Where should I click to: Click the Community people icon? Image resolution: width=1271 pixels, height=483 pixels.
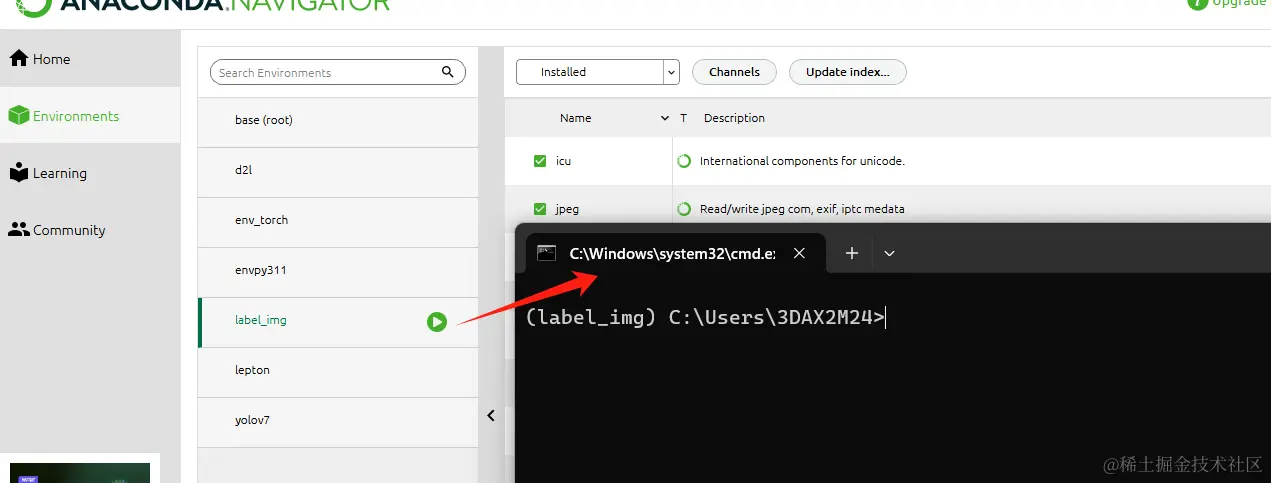coord(18,230)
